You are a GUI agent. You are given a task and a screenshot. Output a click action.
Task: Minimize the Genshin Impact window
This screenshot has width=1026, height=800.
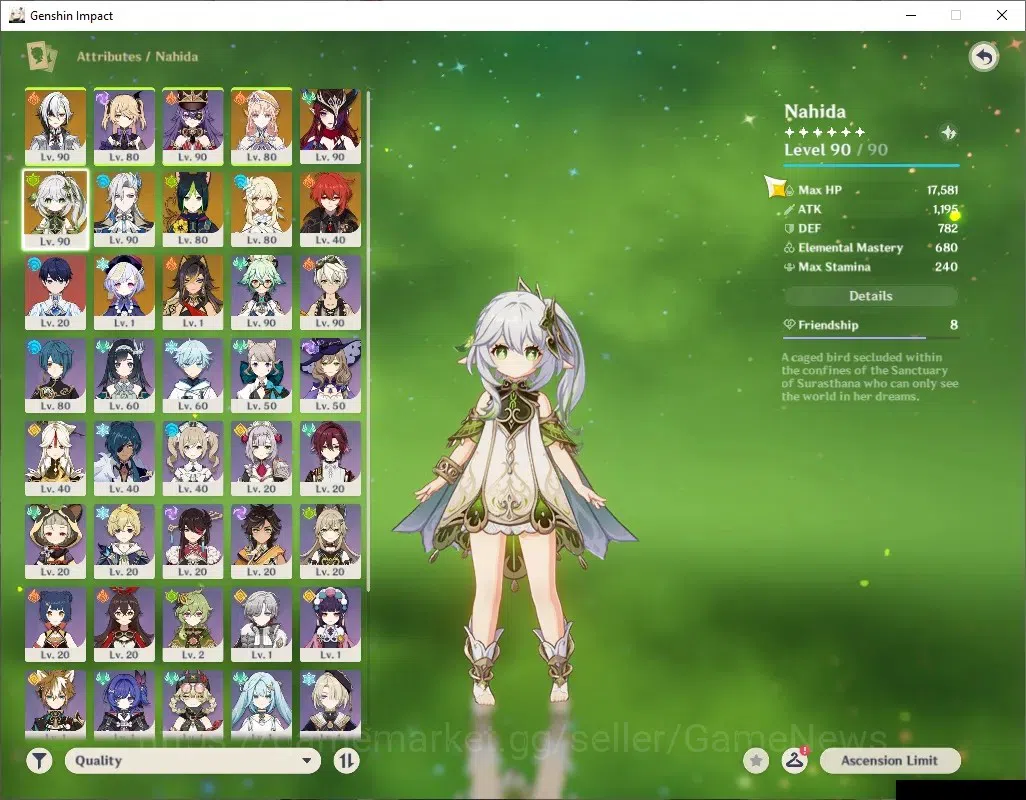point(911,15)
